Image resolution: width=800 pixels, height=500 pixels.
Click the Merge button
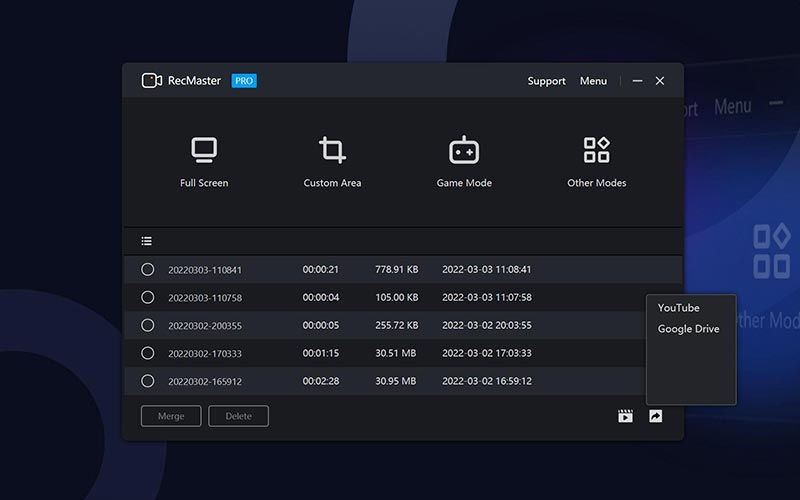171,416
